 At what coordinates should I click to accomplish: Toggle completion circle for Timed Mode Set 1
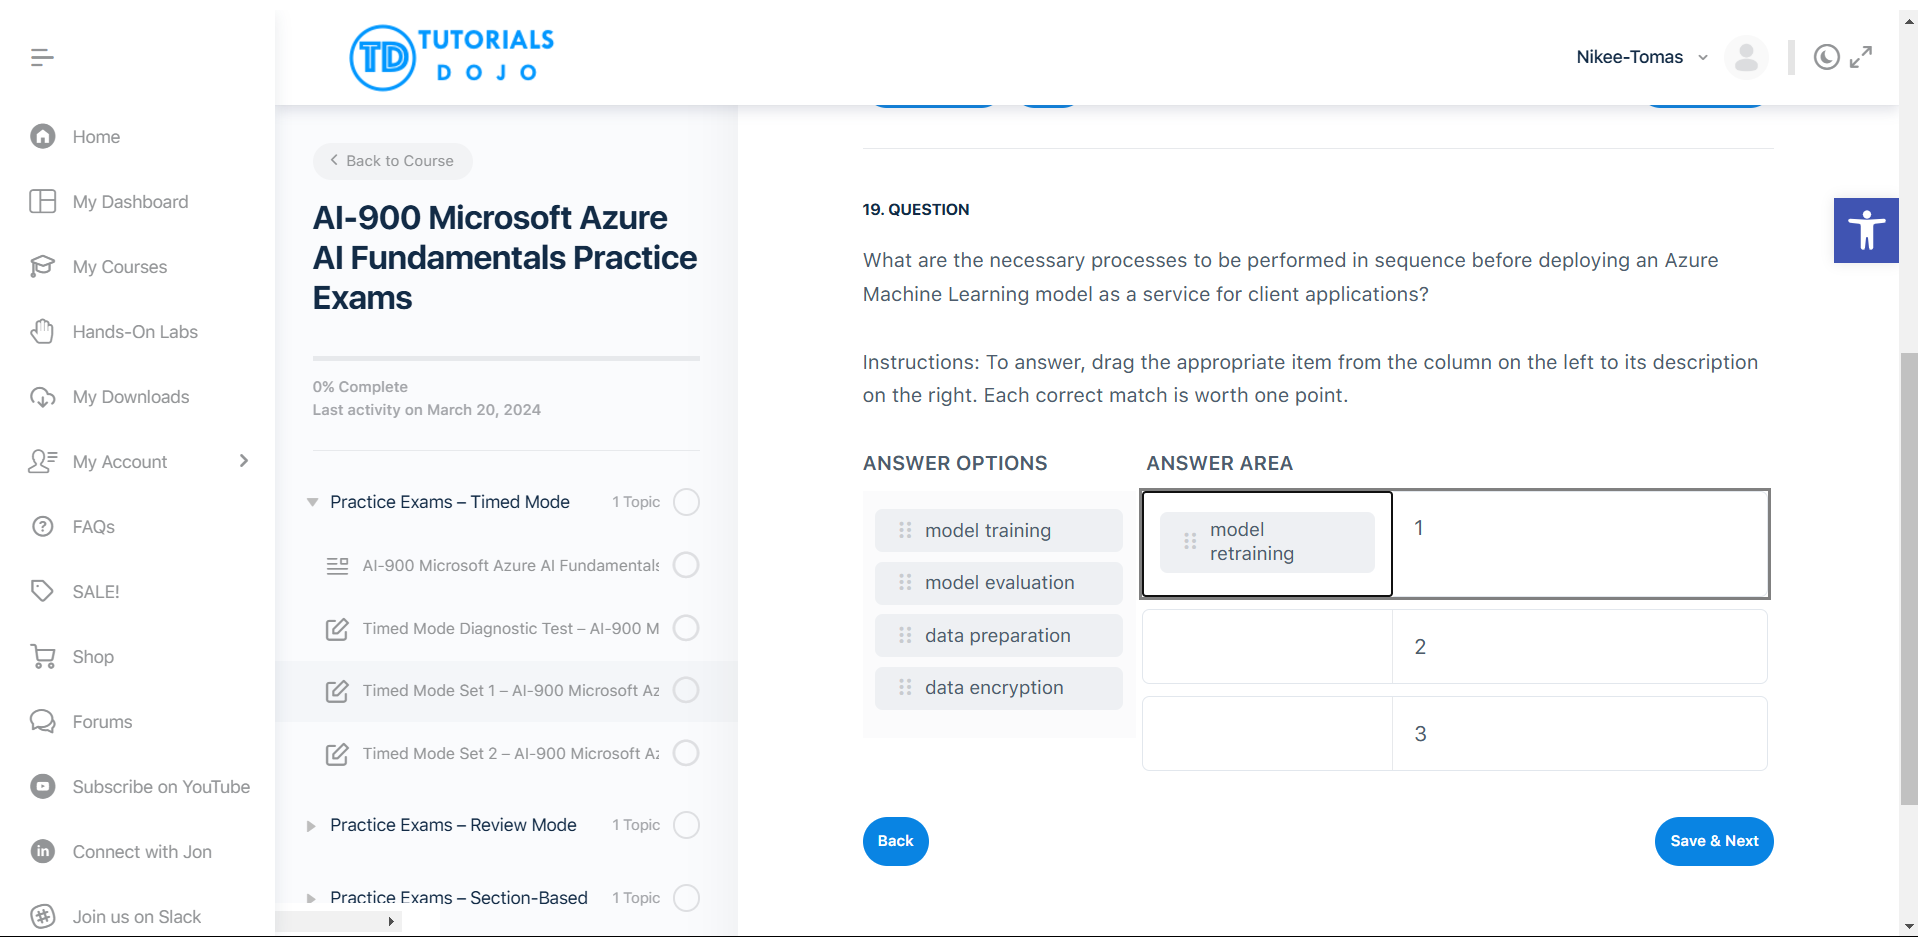(x=686, y=690)
